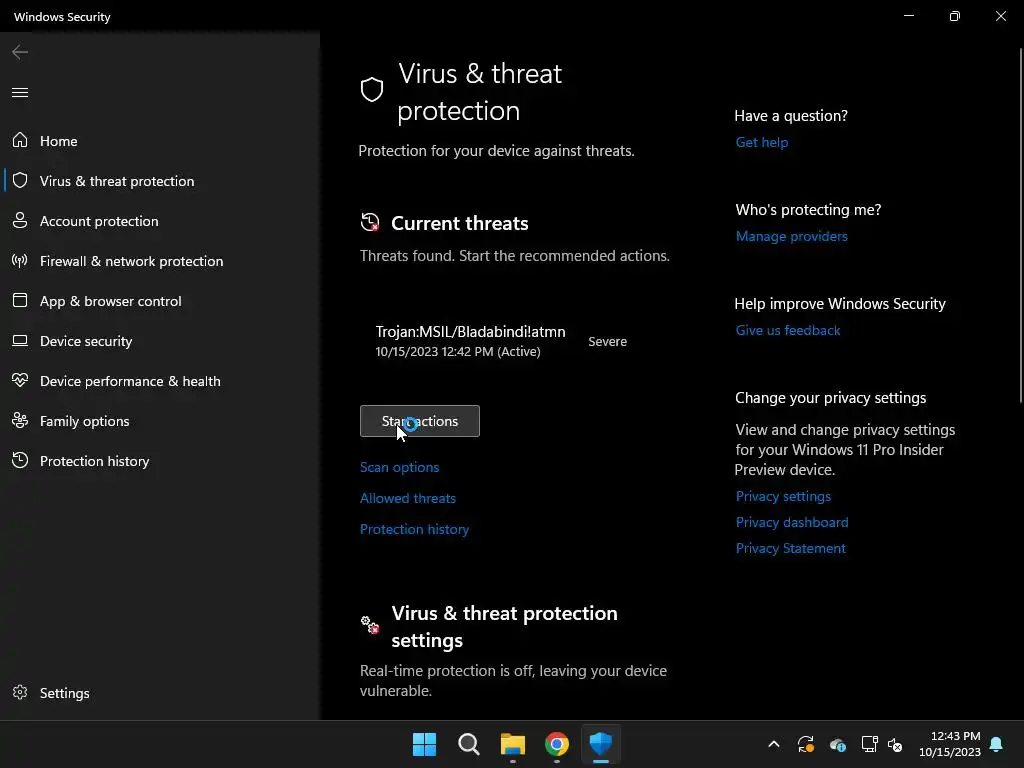Viewport: 1024px width, 768px height.
Task: Click the sync update tray icon
Action: click(806, 744)
